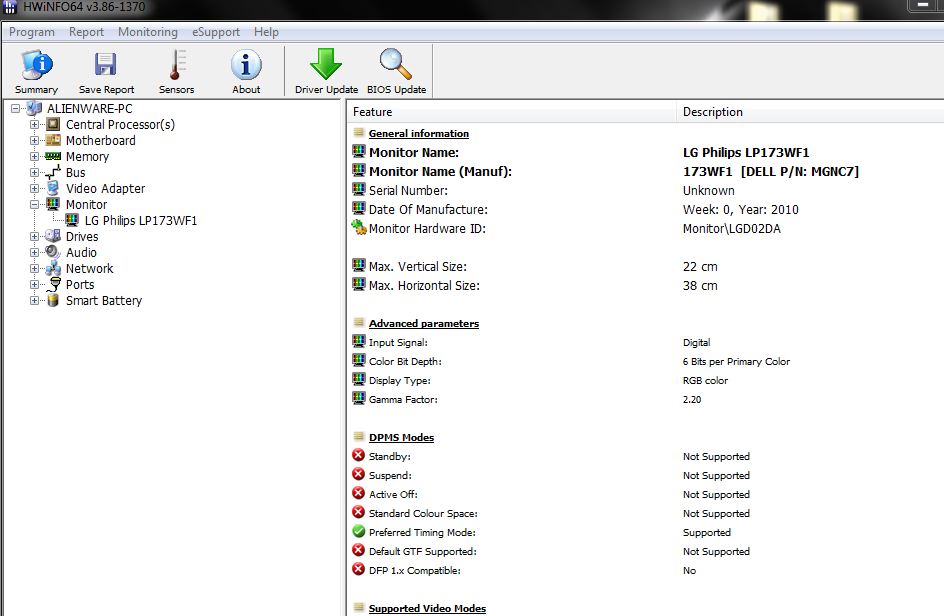Select the Video Adapter tree icon

[53, 188]
